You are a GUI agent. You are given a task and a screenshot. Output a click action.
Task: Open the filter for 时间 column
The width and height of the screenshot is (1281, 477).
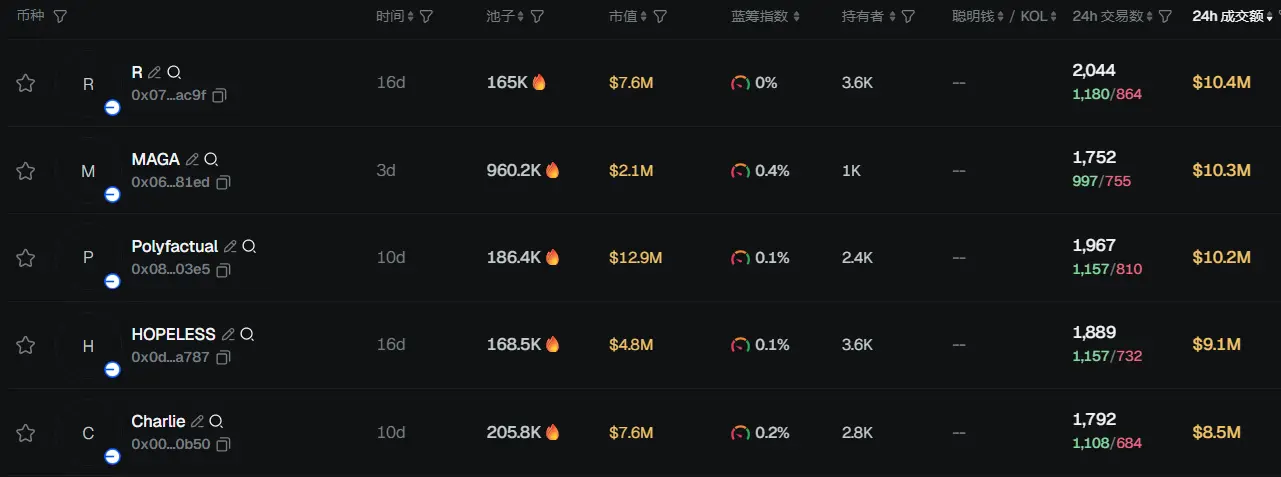(x=427, y=17)
